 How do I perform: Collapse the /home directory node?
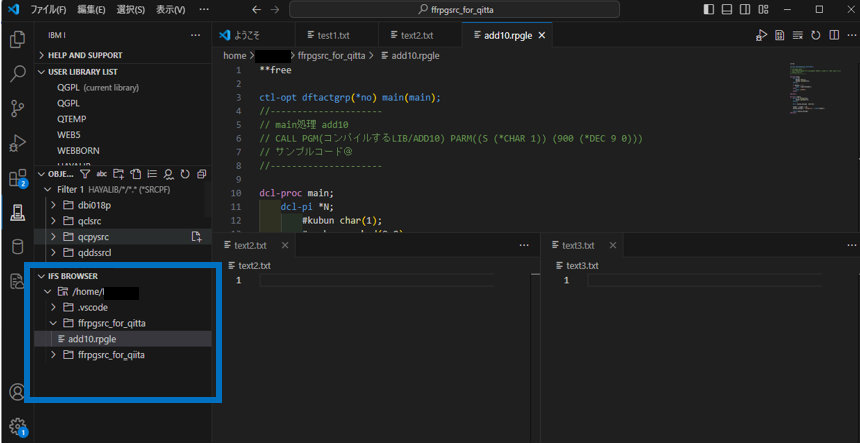pyautogui.click(x=47, y=292)
